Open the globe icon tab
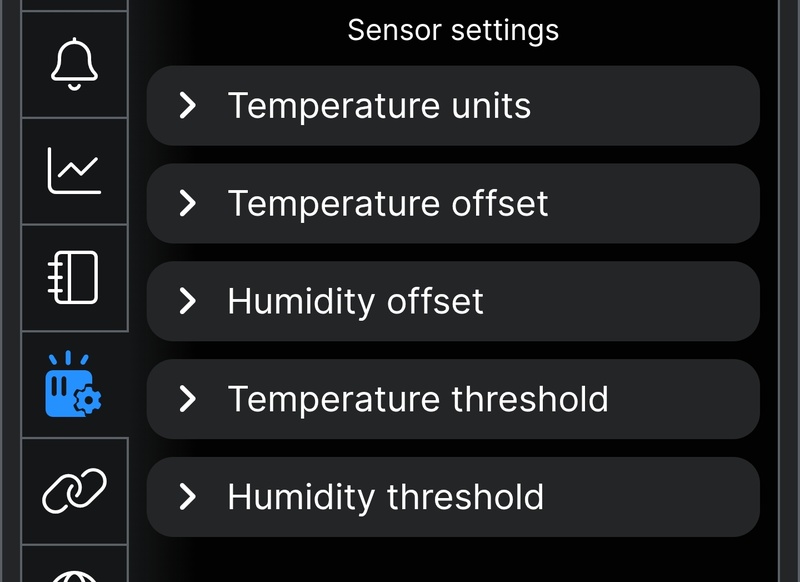 pyautogui.click(x=74, y=570)
